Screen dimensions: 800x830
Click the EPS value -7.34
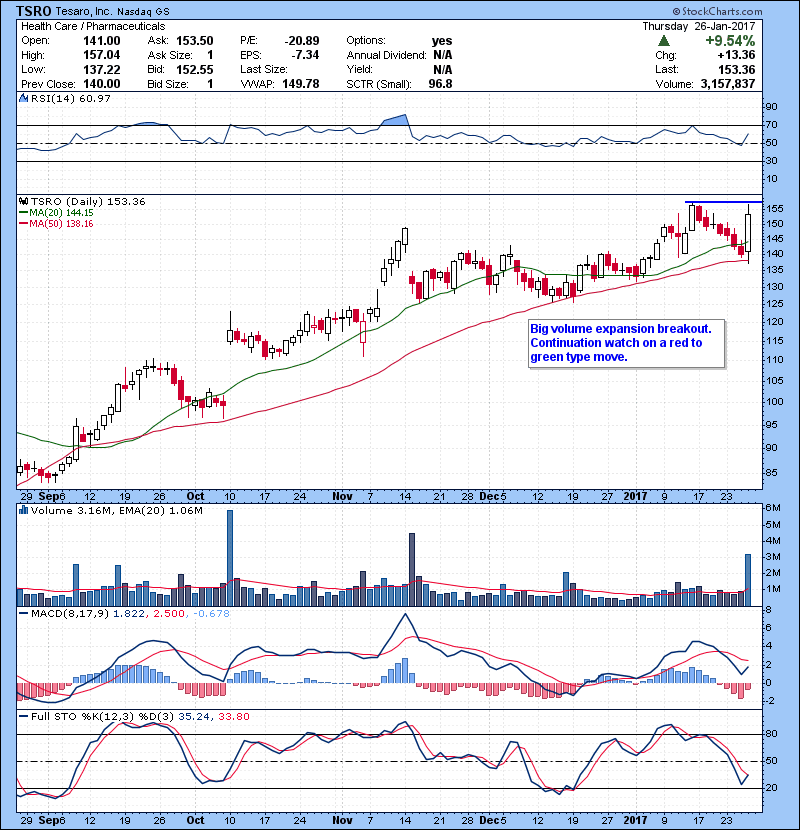tap(305, 55)
